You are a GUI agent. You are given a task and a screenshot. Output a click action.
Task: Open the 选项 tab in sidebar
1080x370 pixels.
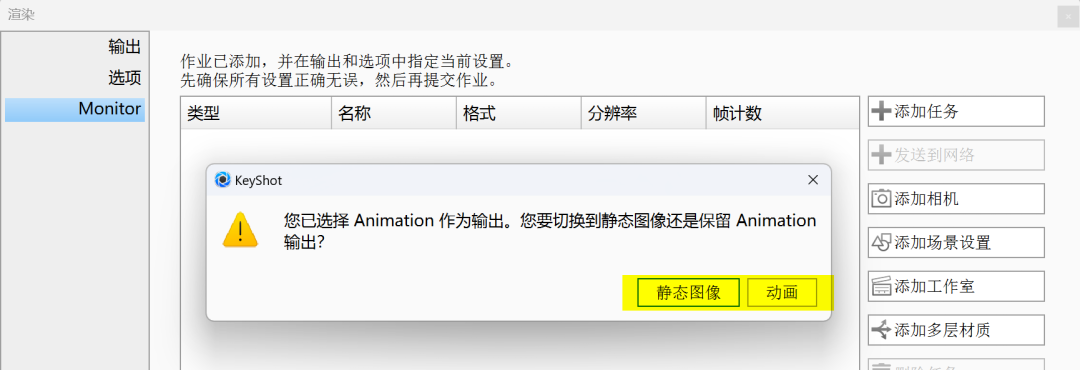pyautogui.click(x=75, y=78)
